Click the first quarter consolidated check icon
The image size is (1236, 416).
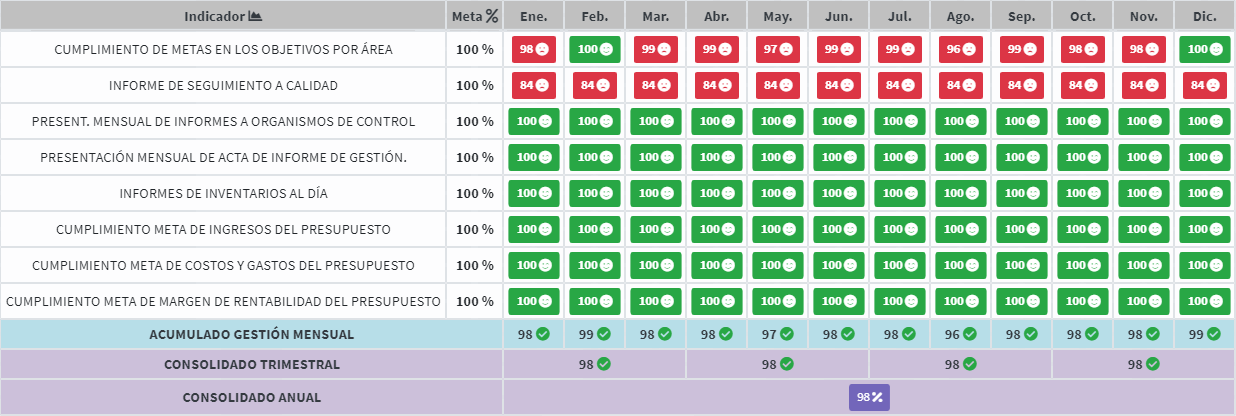(x=604, y=364)
